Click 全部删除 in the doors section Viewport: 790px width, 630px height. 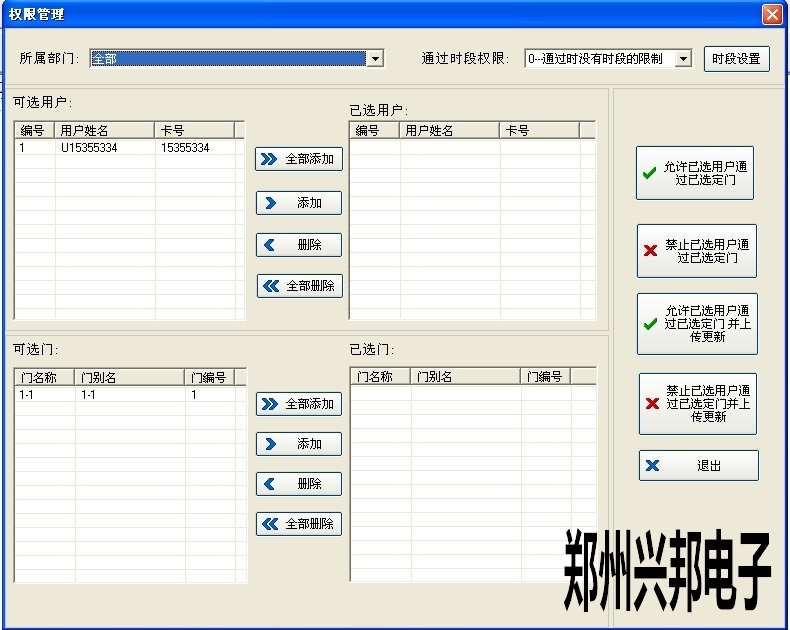point(299,524)
